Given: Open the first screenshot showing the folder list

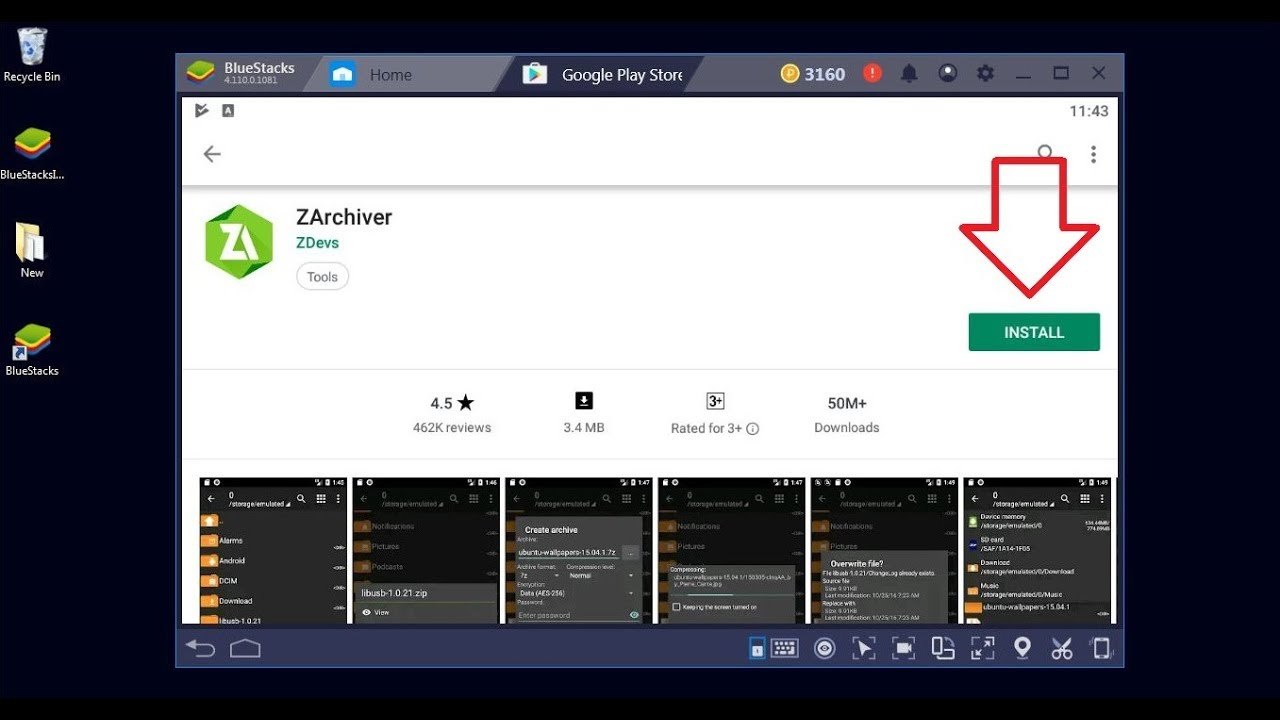Looking at the screenshot, I should coord(273,550).
